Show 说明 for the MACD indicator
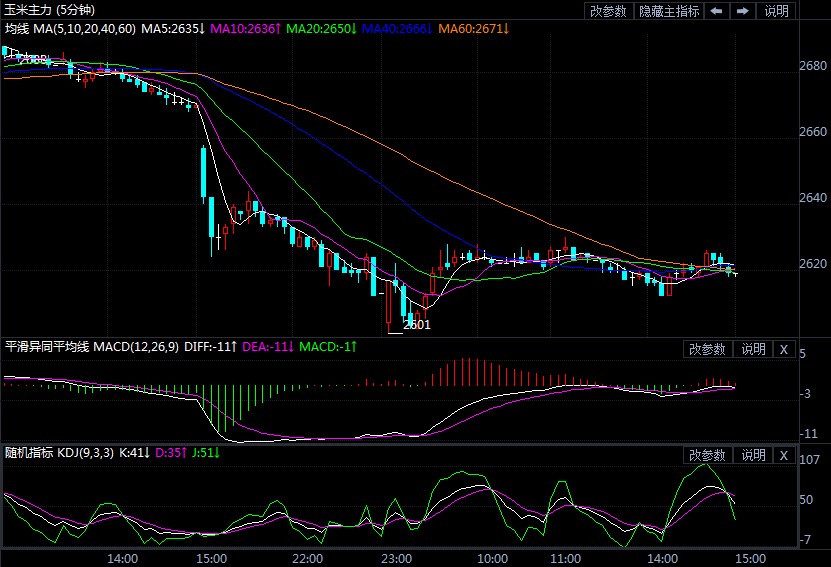This screenshot has height=567, width=831. [752, 349]
